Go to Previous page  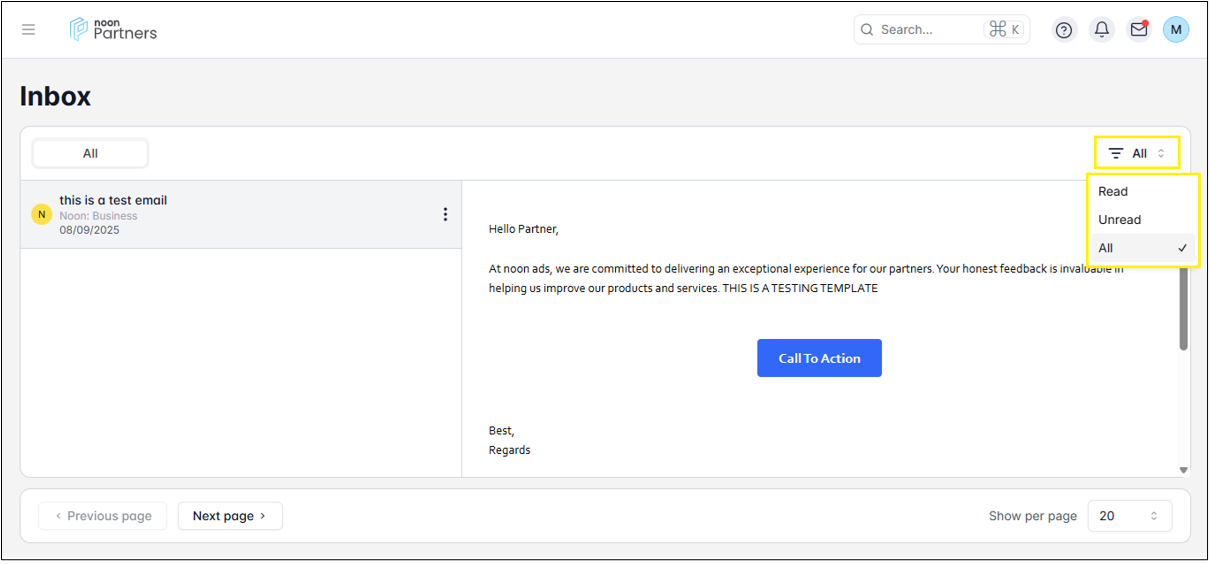coord(103,516)
